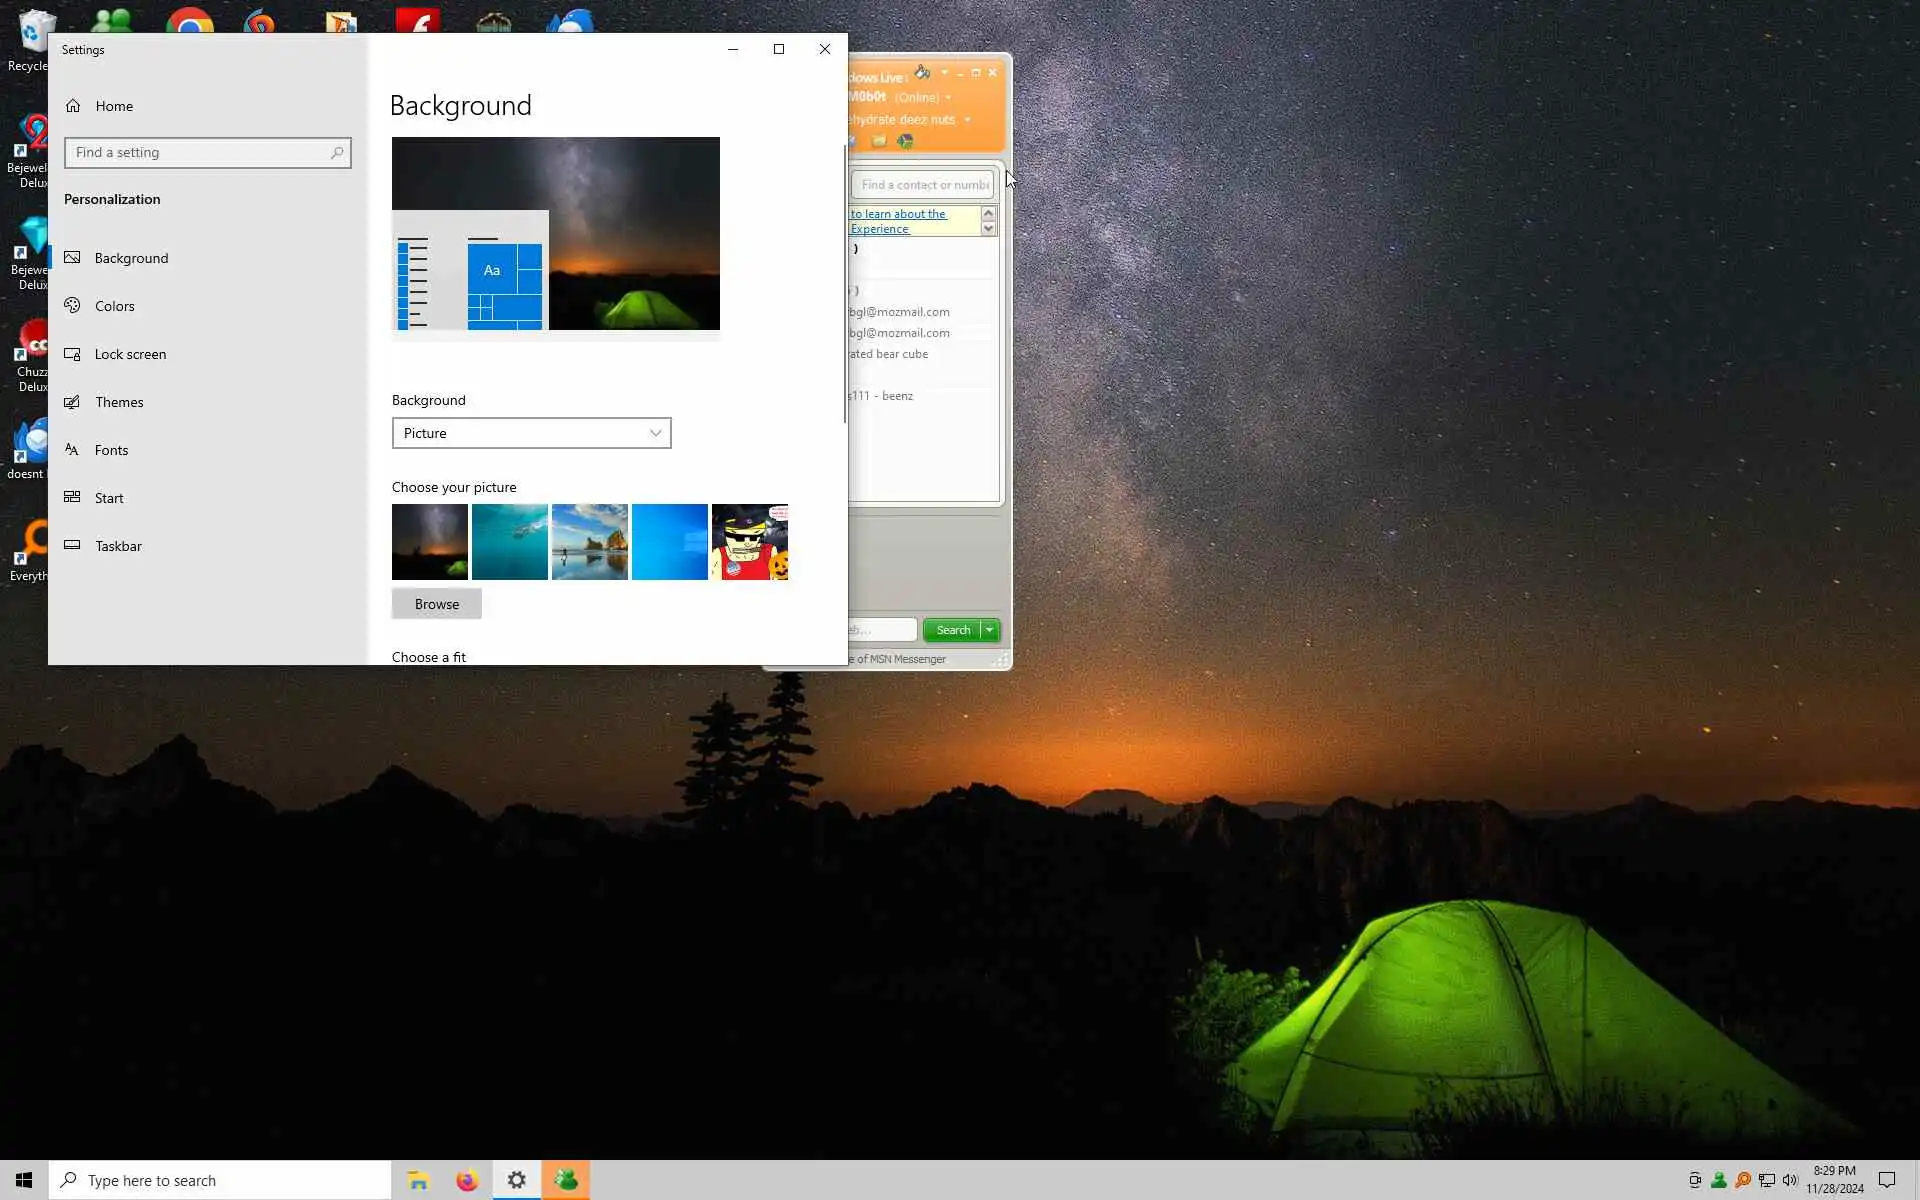Click the colorful cube icon in Messenger header
Image resolution: width=1920 pixels, height=1200 pixels.
point(905,141)
